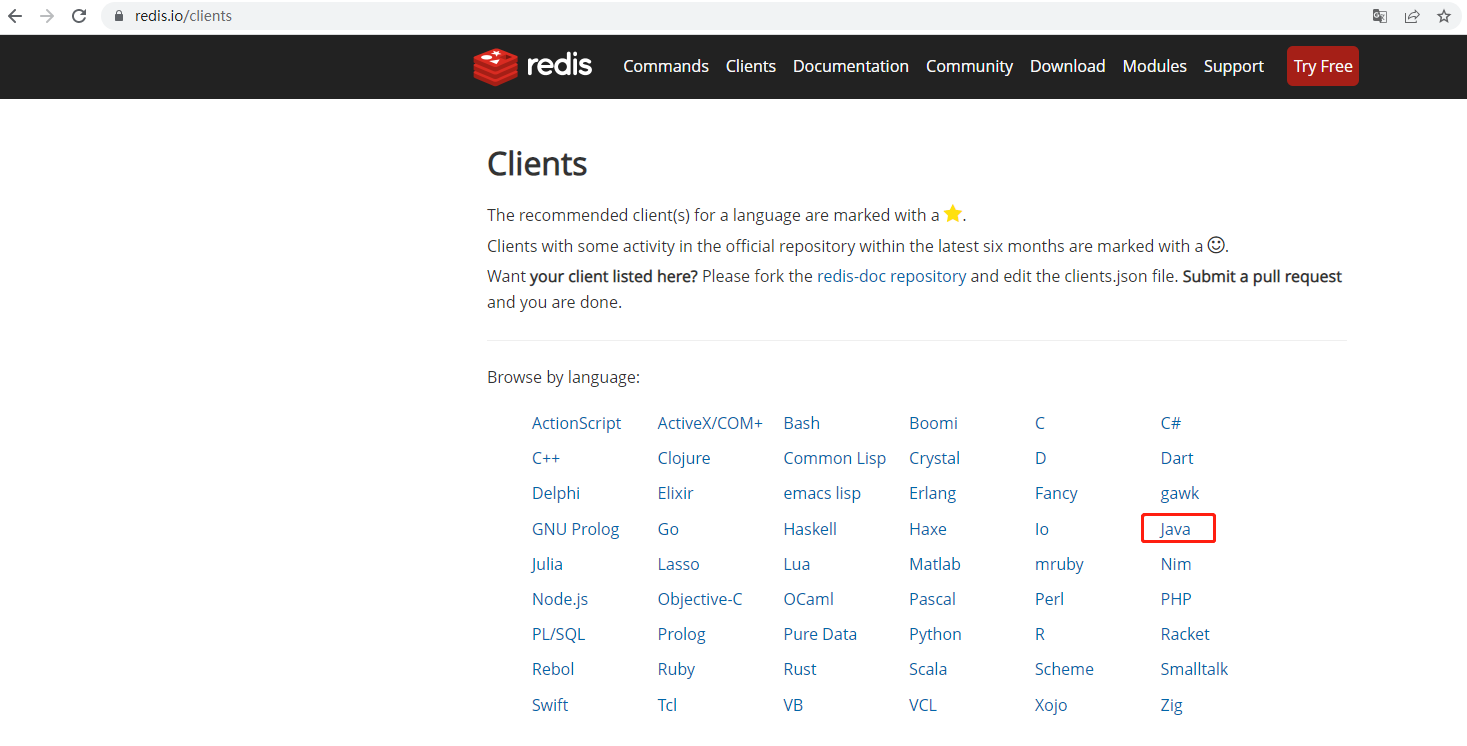Select the Node.js language link

coord(560,599)
